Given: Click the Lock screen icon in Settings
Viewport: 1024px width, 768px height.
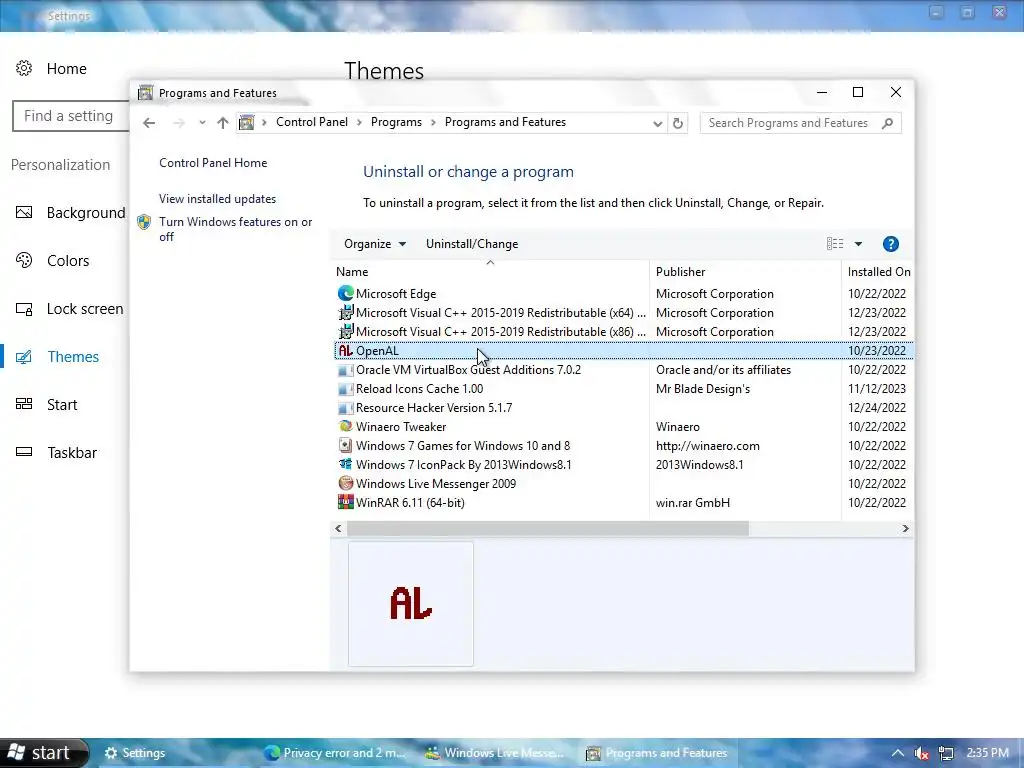Looking at the screenshot, I should [x=24, y=309].
